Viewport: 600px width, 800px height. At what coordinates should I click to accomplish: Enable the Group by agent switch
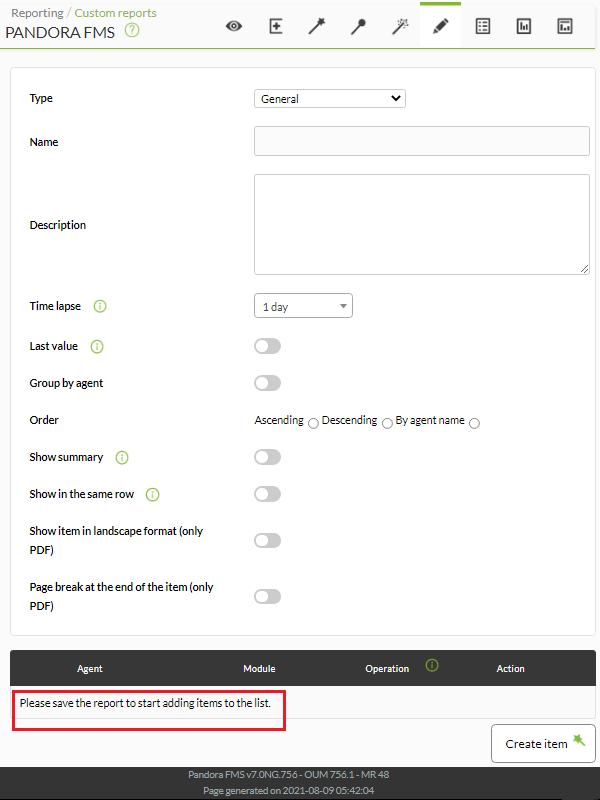267,383
